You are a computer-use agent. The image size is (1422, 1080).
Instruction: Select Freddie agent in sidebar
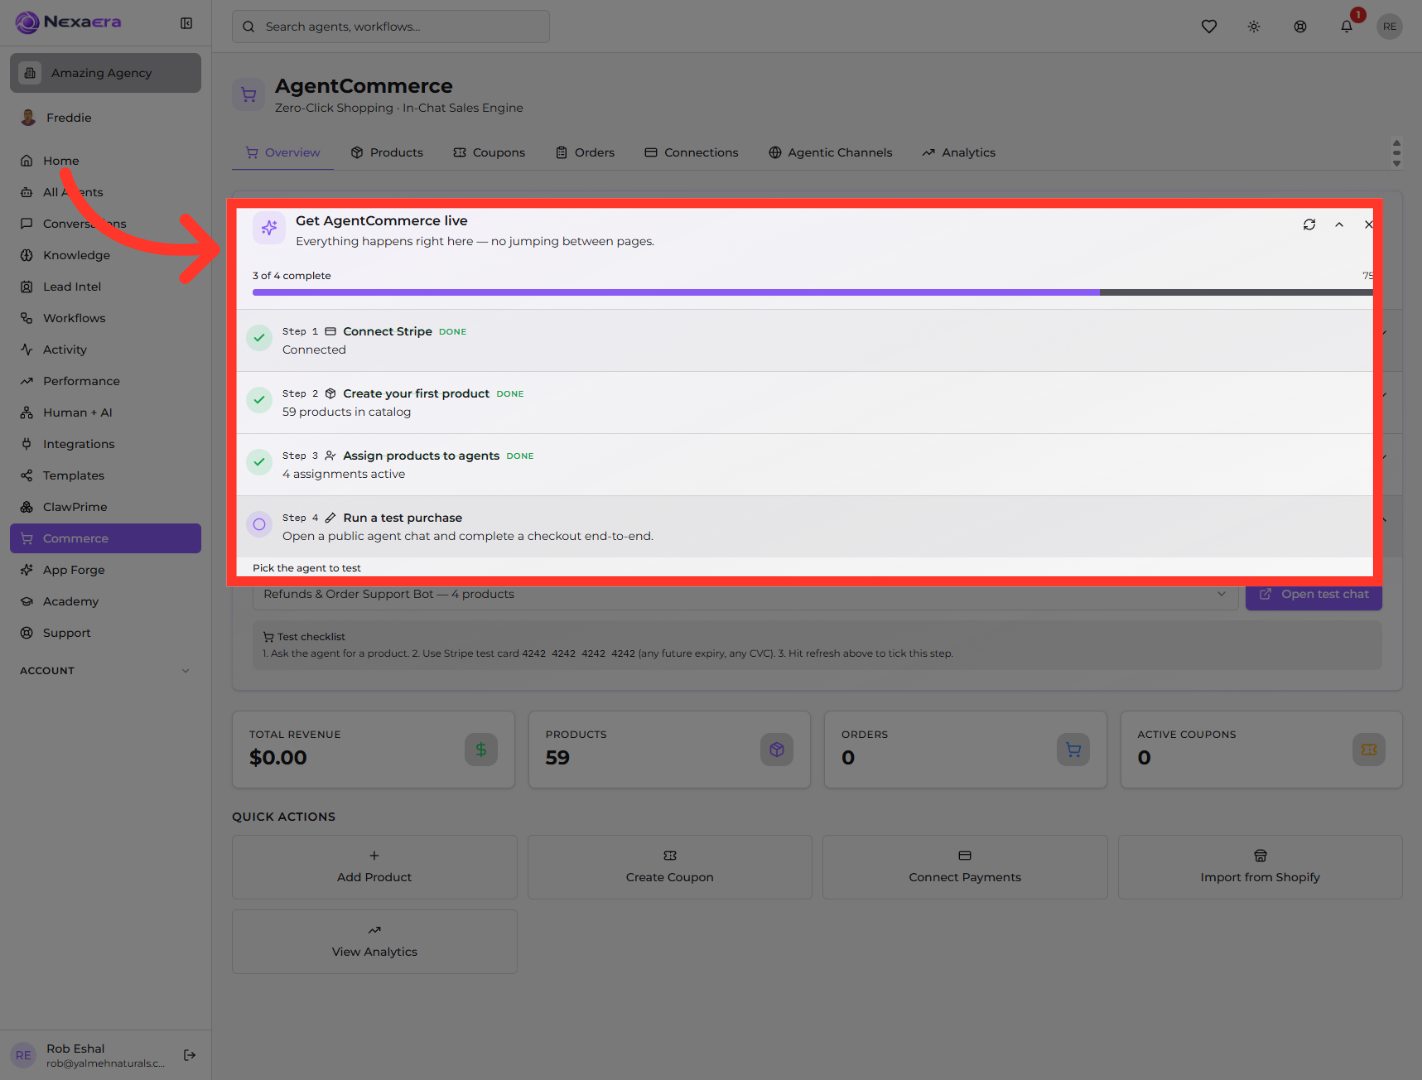click(x=105, y=118)
